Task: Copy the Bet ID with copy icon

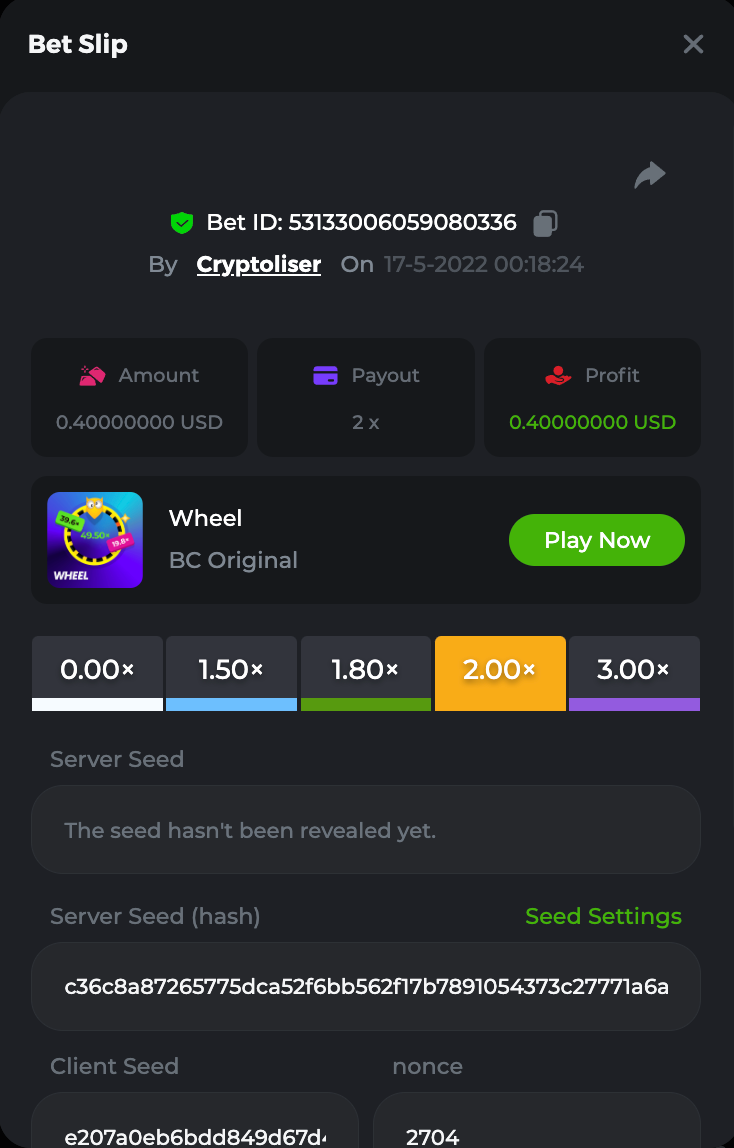Action: tap(545, 223)
